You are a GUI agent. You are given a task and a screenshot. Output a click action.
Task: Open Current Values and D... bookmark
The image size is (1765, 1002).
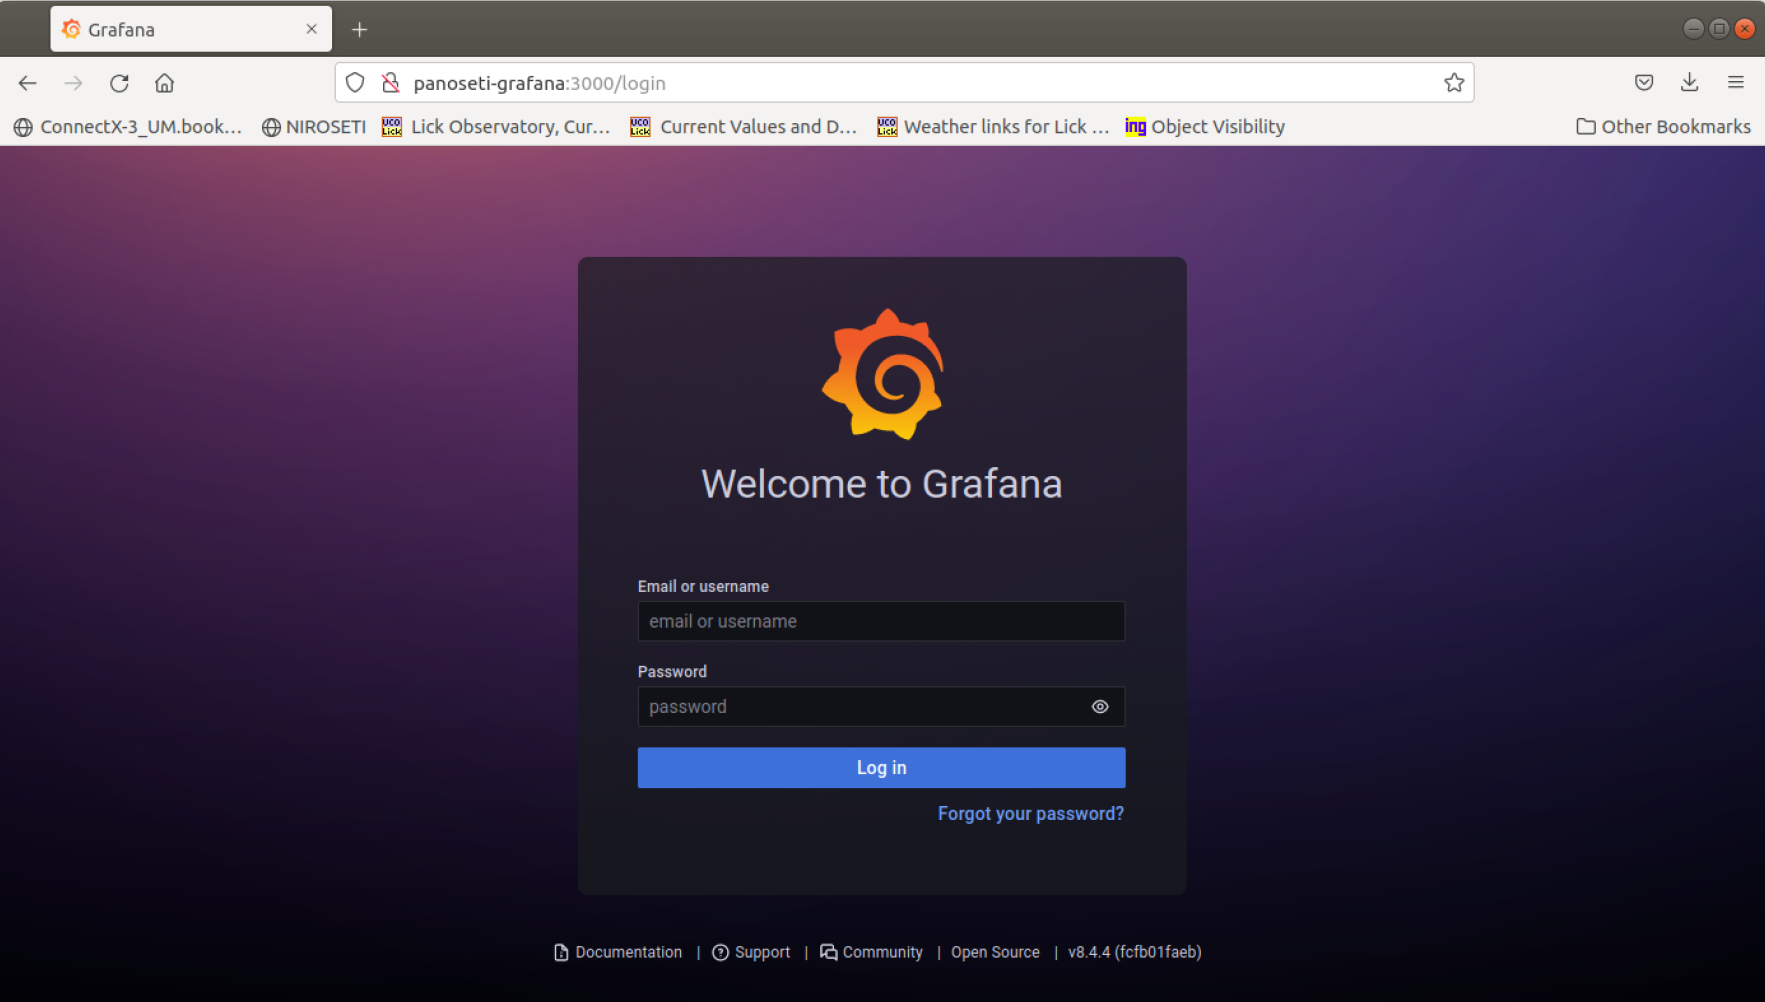pyautogui.click(x=744, y=127)
